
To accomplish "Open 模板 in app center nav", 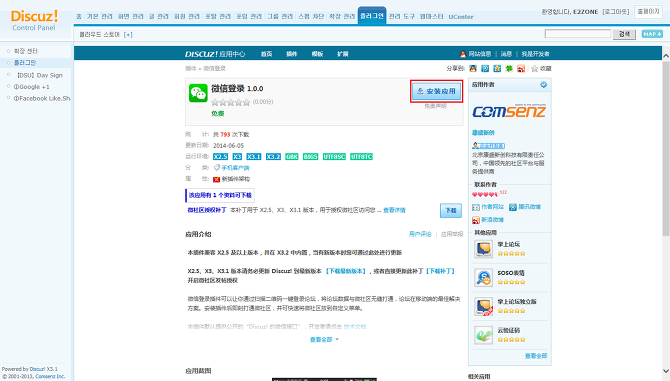I will [317, 54].
